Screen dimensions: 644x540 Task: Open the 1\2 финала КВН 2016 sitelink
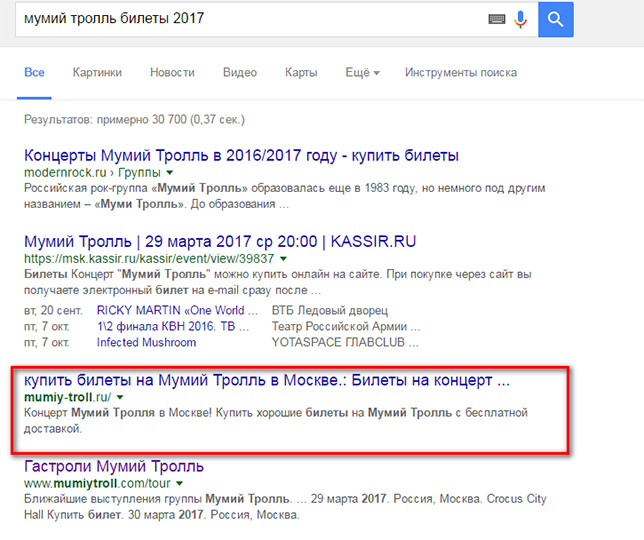[x=172, y=326]
